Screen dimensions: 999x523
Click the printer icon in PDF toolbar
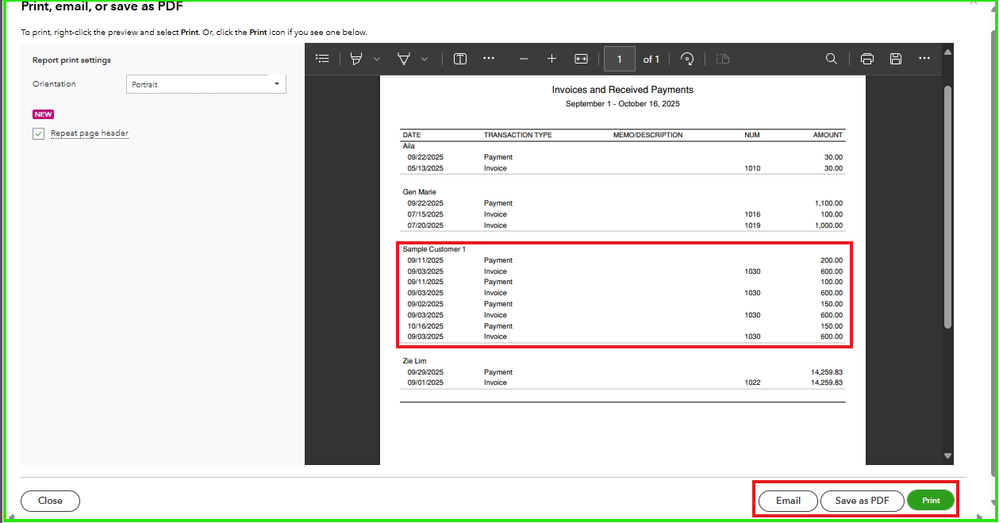[867, 60]
